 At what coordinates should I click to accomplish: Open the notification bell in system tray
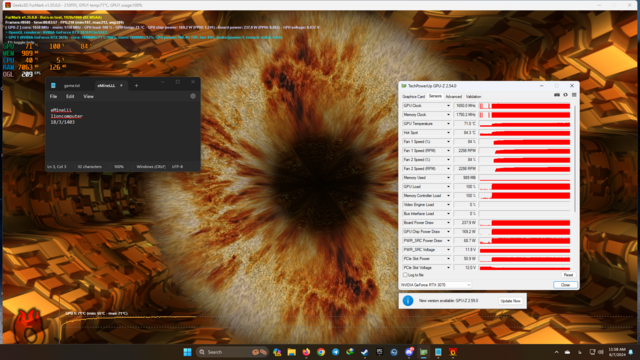click(631, 352)
